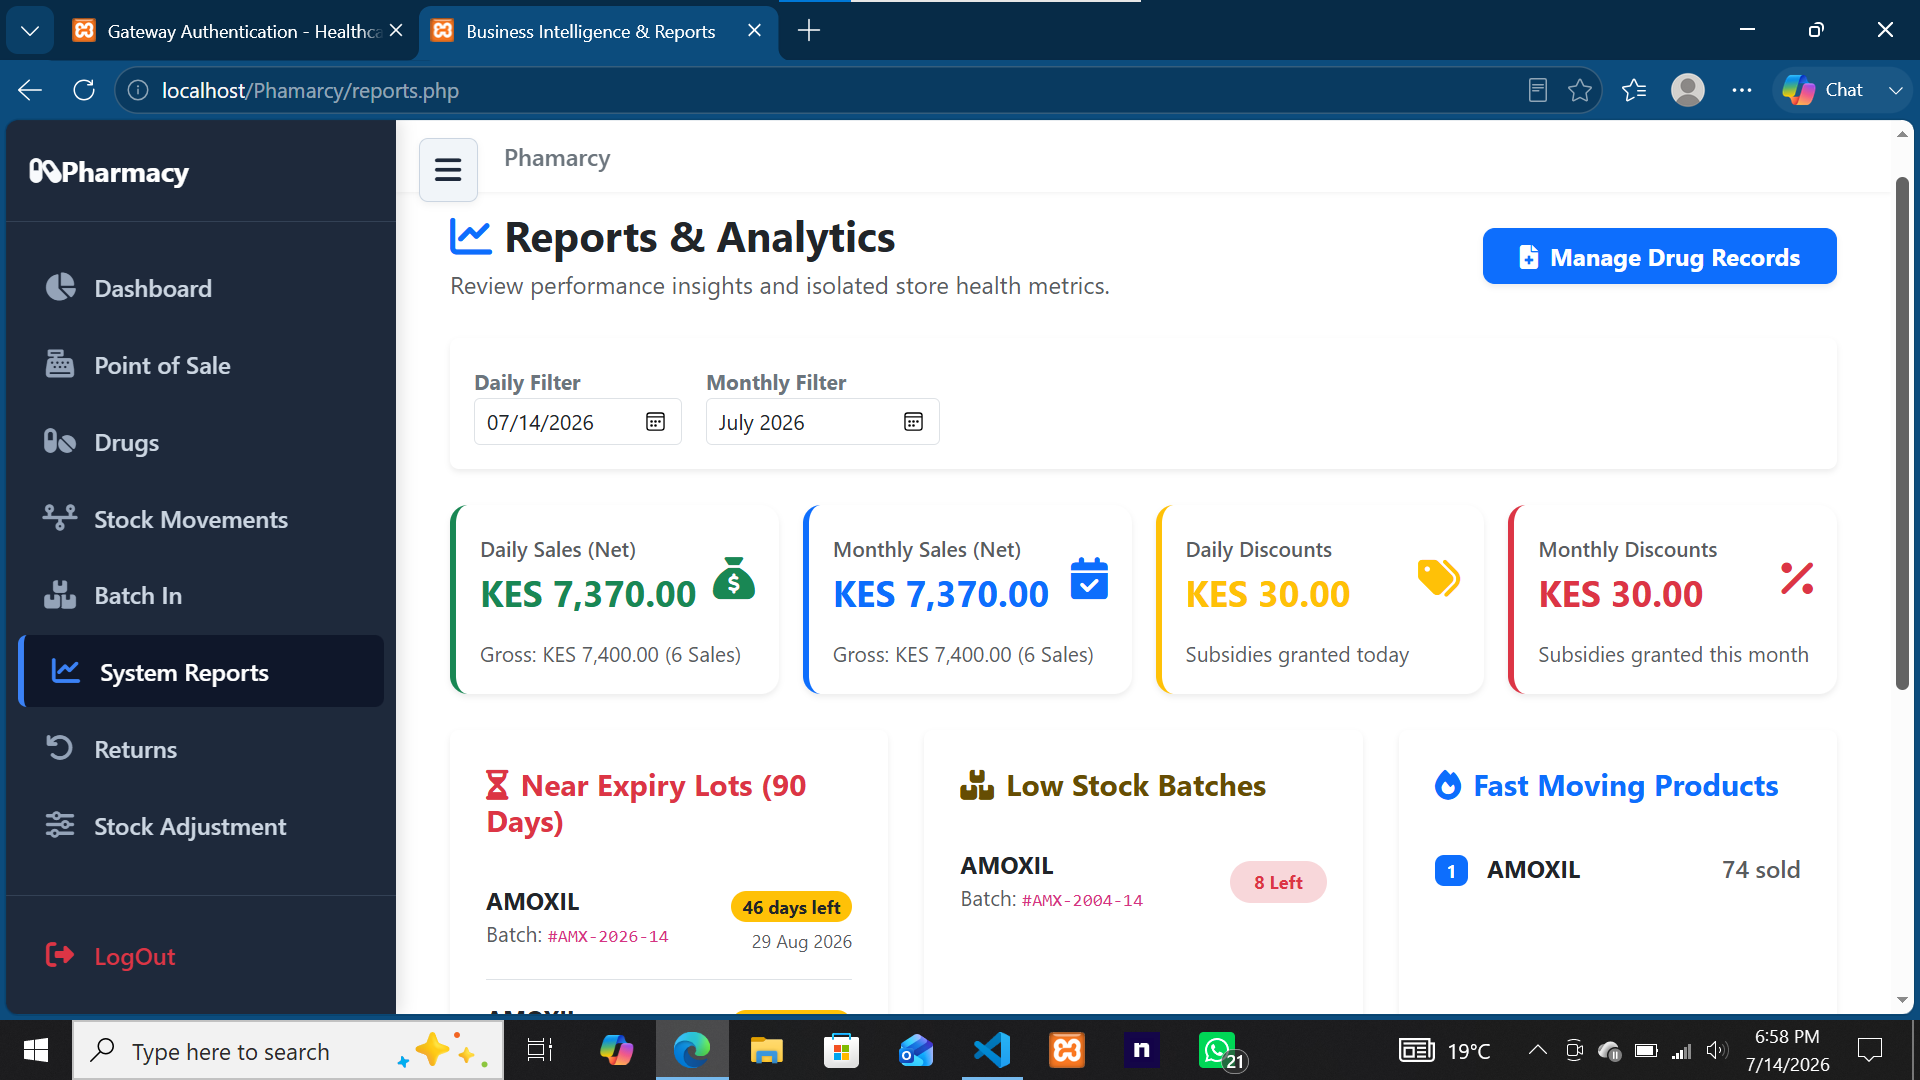The height and width of the screenshot is (1080, 1920).
Task: Toggle the sidebar with the hamburger menu button
Action: point(448,169)
